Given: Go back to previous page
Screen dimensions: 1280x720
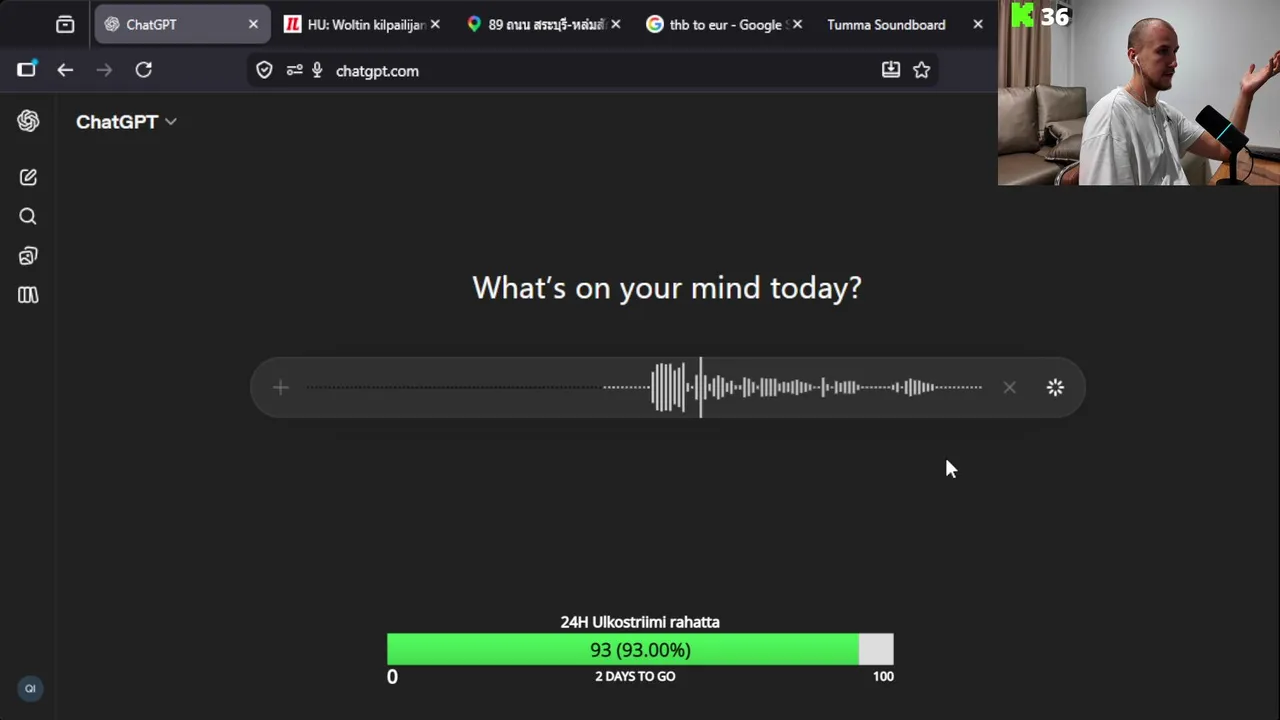Looking at the screenshot, I should click(x=65, y=69).
